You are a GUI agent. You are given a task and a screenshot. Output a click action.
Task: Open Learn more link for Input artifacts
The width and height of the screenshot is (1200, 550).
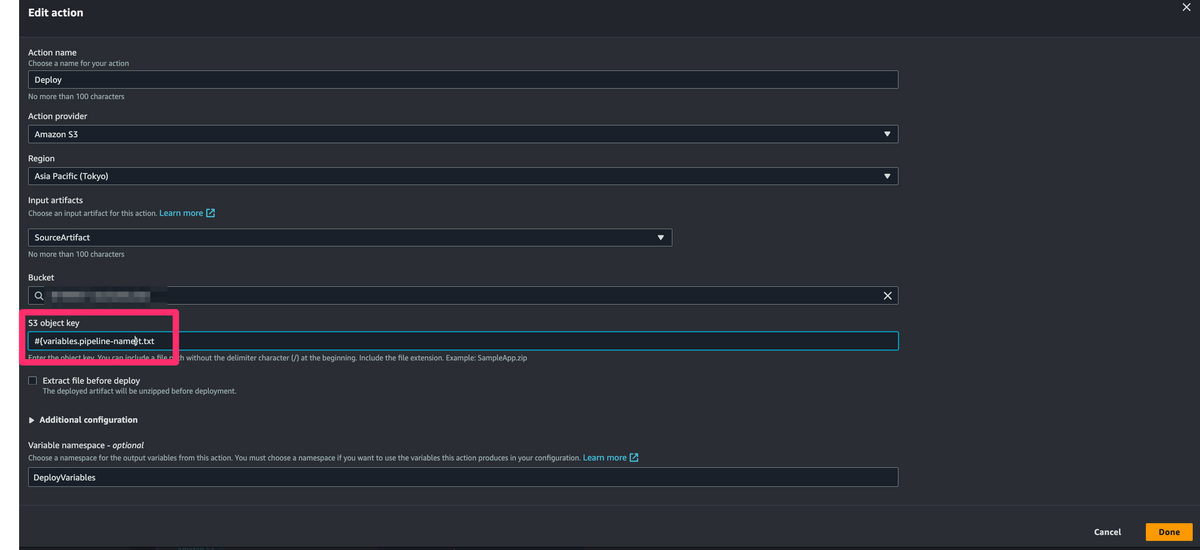click(x=181, y=213)
